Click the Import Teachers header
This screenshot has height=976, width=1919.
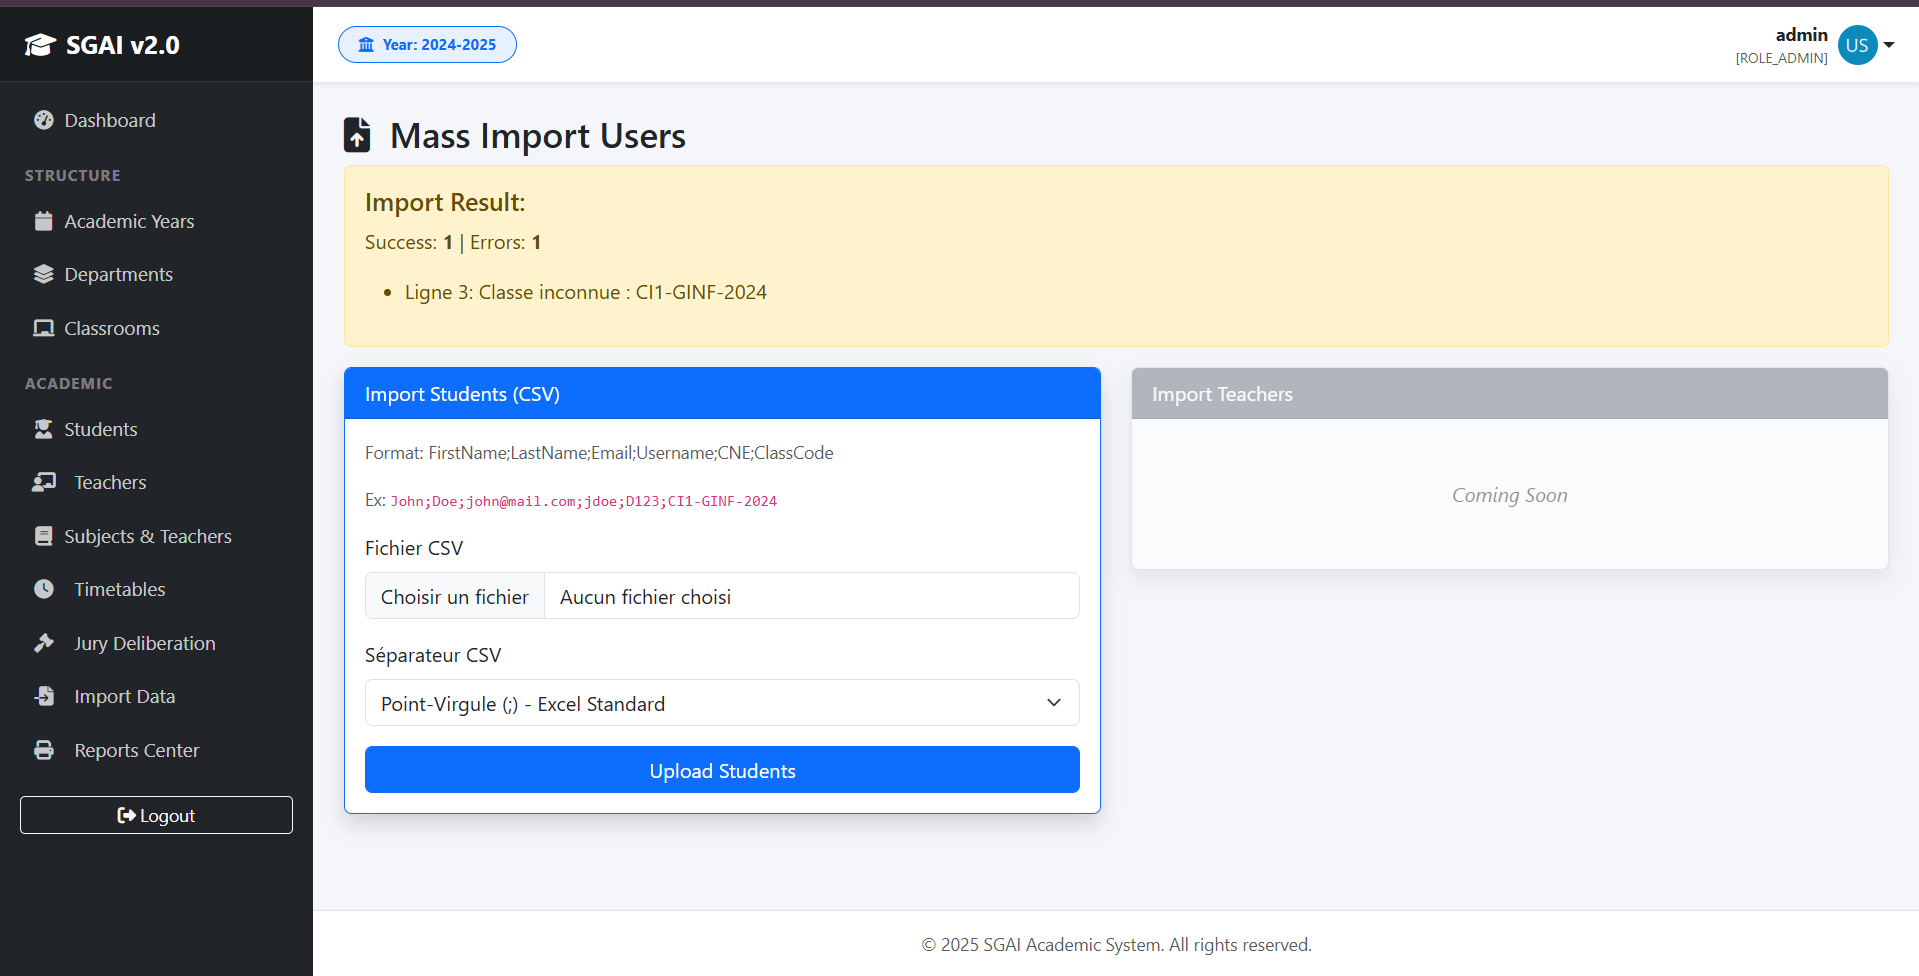click(1510, 394)
